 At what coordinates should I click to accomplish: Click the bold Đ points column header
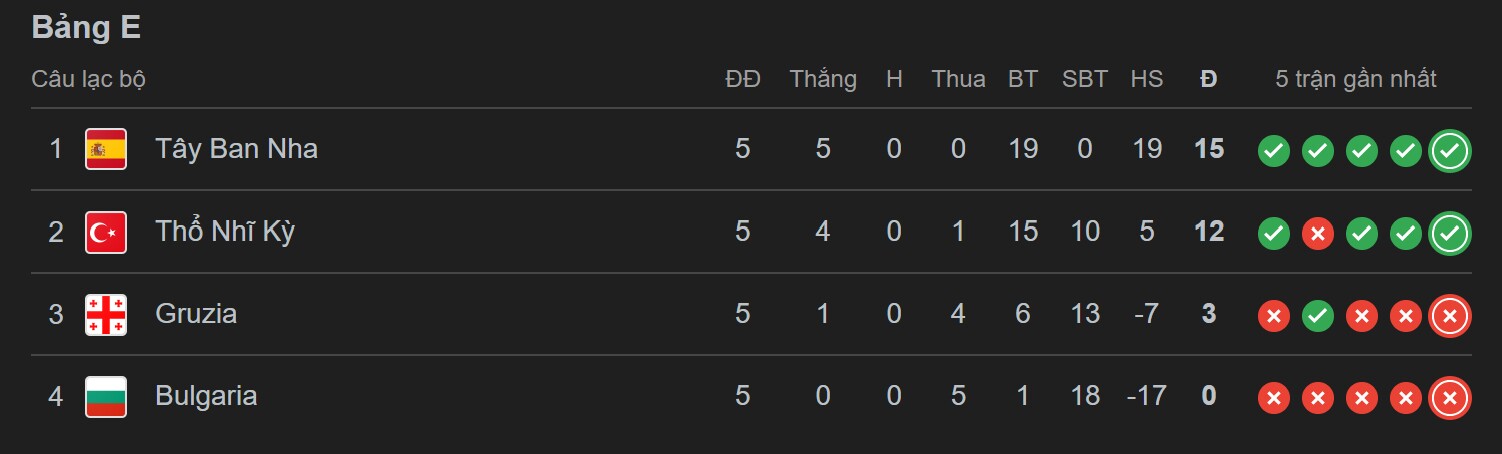tap(1208, 79)
